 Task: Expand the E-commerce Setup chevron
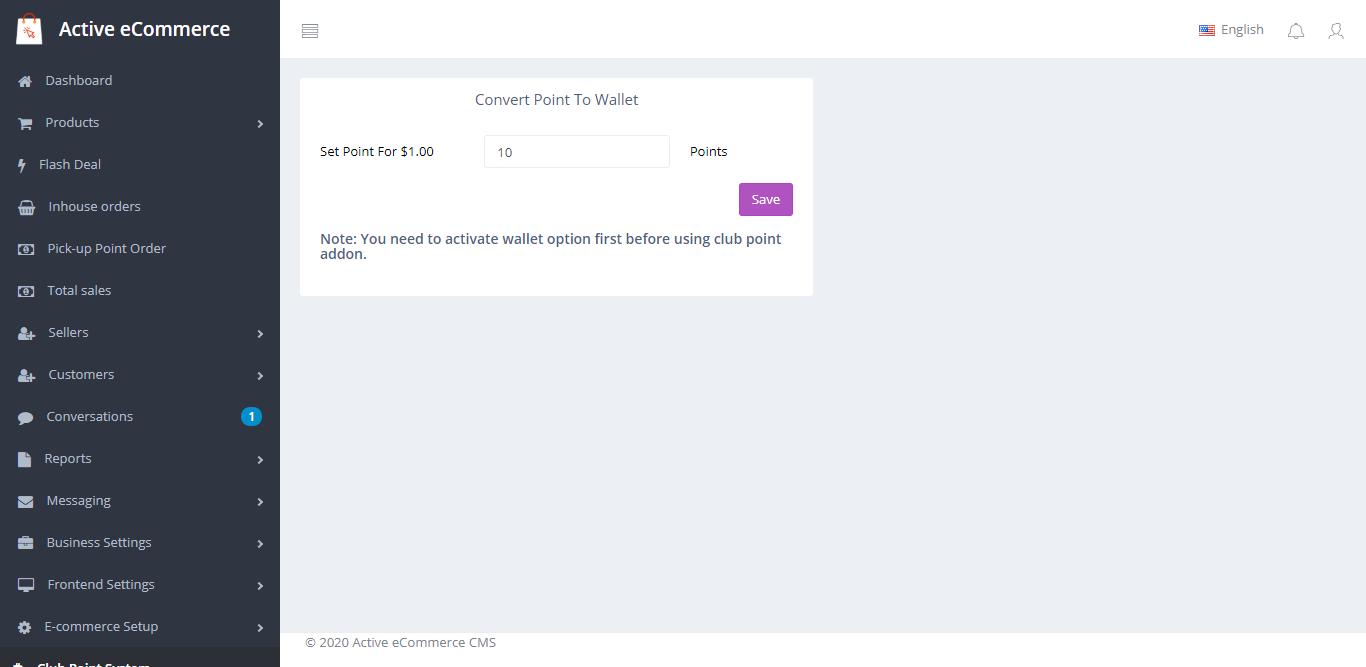[x=260, y=628]
